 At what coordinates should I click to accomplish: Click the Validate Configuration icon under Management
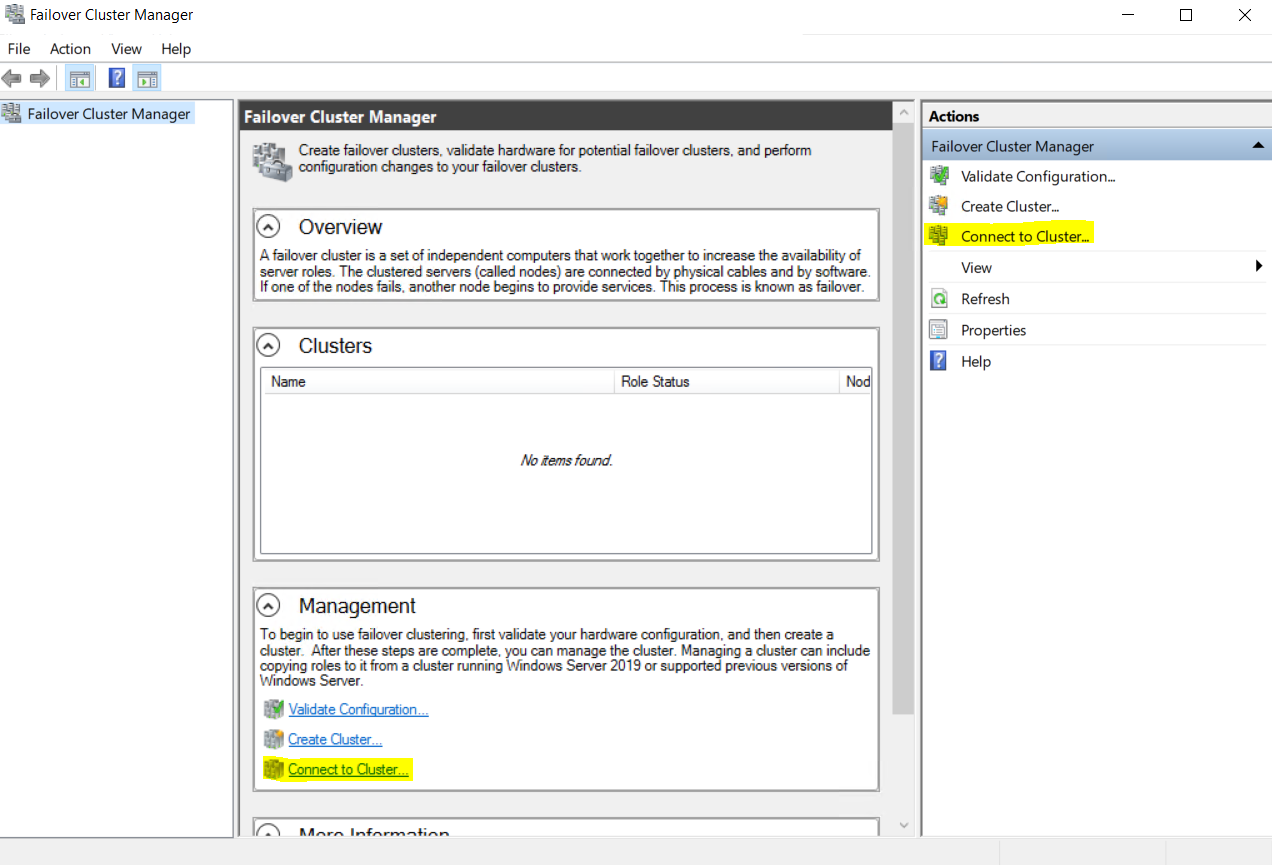pos(273,709)
